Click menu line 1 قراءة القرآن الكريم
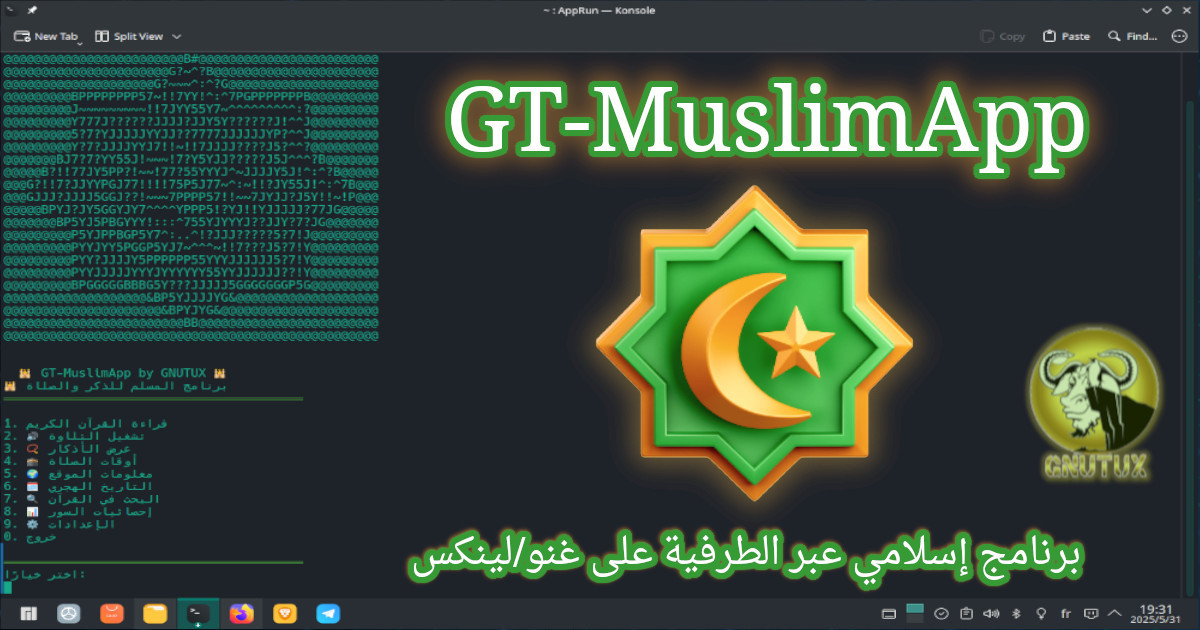 point(85,424)
